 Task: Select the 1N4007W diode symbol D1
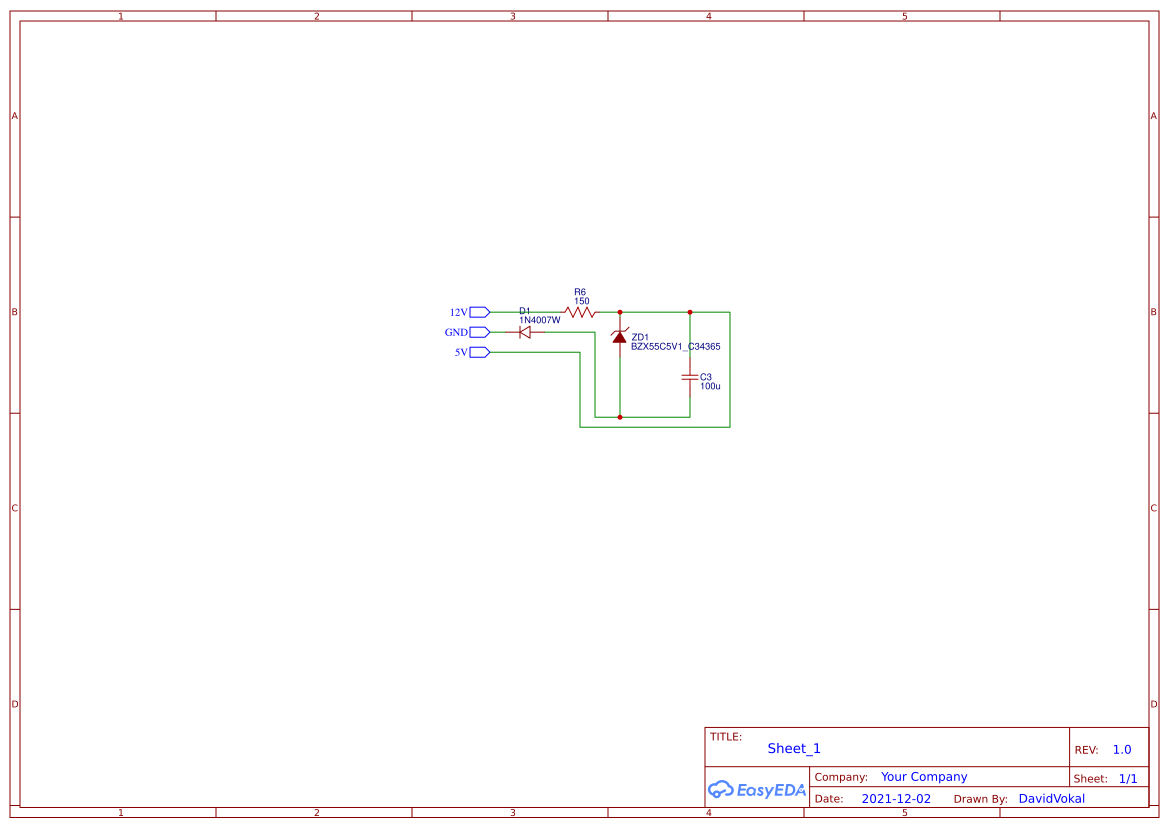click(x=524, y=331)
